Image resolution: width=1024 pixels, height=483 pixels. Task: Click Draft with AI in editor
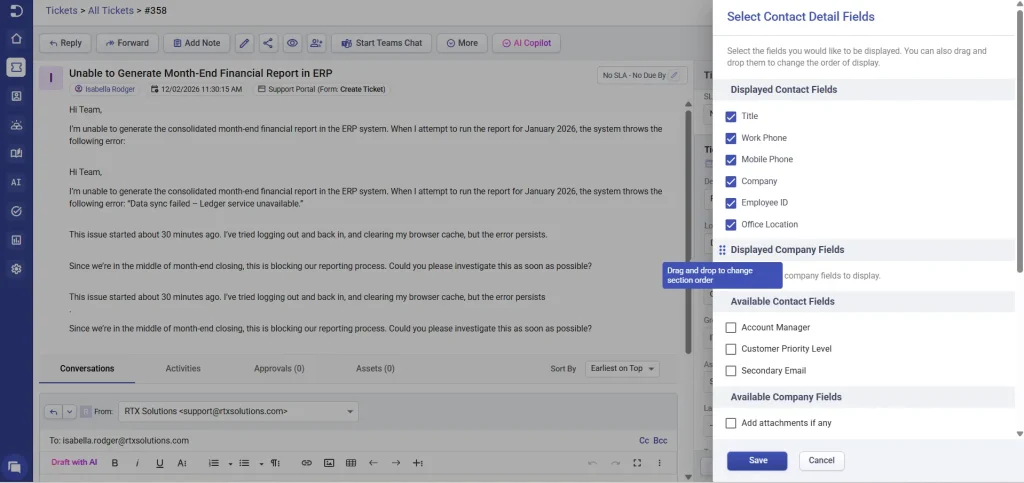(74, 463)
